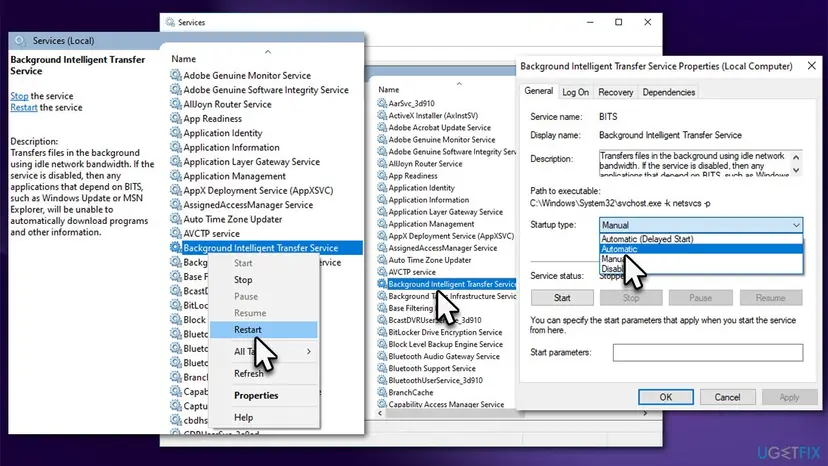
Task: Open the Startup type combo box
Action: click(701, 225)
